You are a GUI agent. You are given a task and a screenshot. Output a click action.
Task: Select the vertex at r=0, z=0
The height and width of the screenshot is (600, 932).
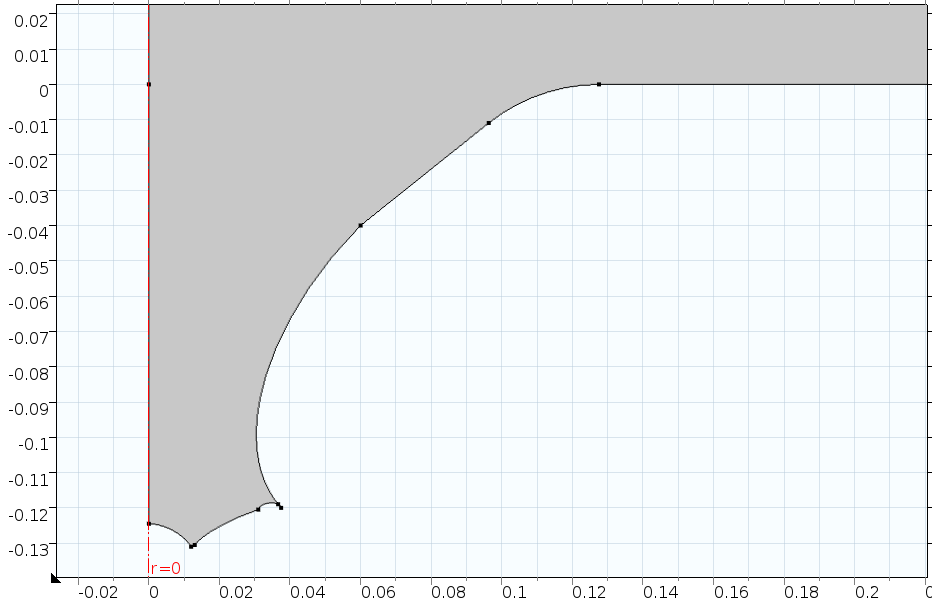coord(149,84)
